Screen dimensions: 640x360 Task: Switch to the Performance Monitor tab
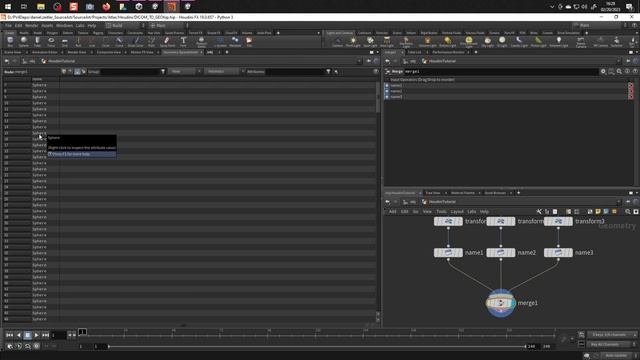448,52
